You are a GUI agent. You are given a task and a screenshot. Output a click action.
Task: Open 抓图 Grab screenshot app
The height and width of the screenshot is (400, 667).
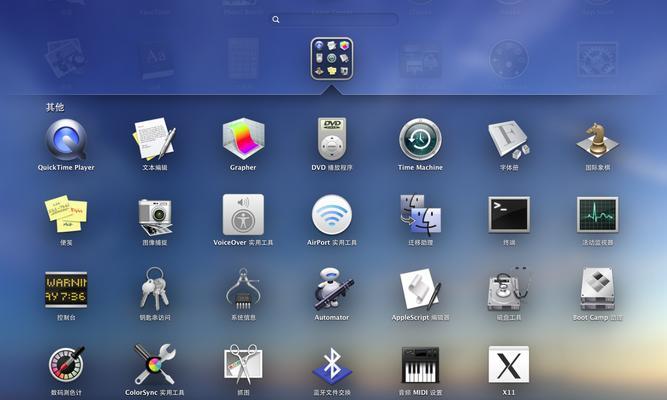(243, 364)
